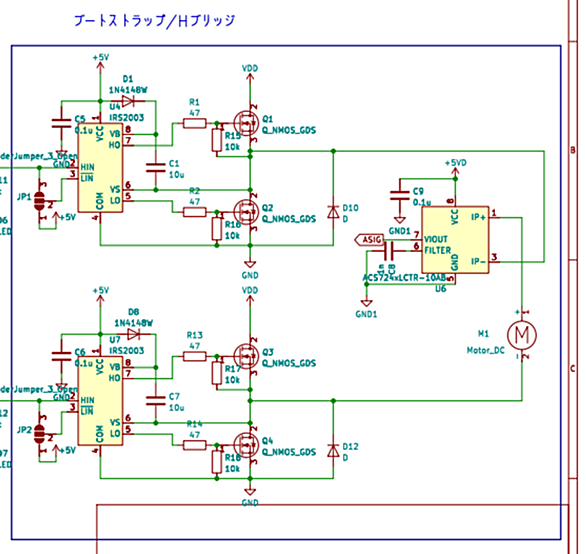Click the 'Q_NMOS_GDS' label of Q4
The width and height of the screenshot is (586, 554).
[289, 452]
